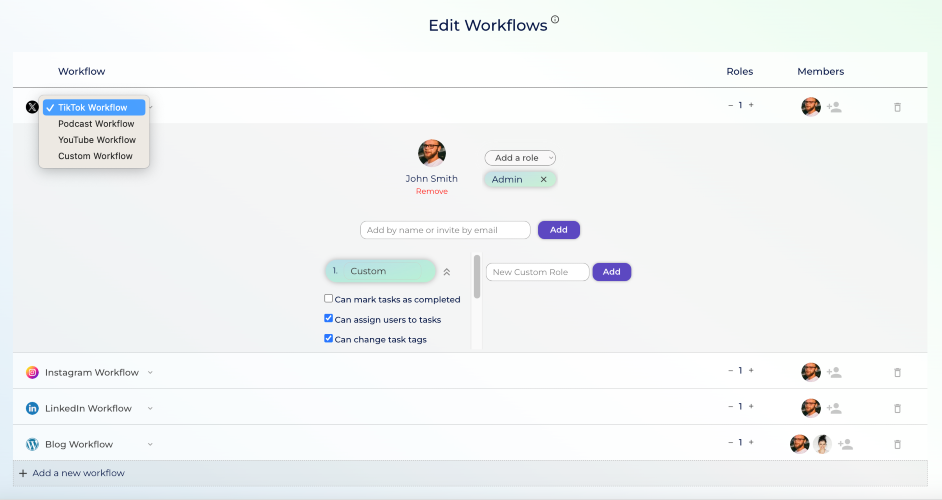Add member icon for Instagram Workflow
Screen dimensions: 942x500
coord(834,373)
